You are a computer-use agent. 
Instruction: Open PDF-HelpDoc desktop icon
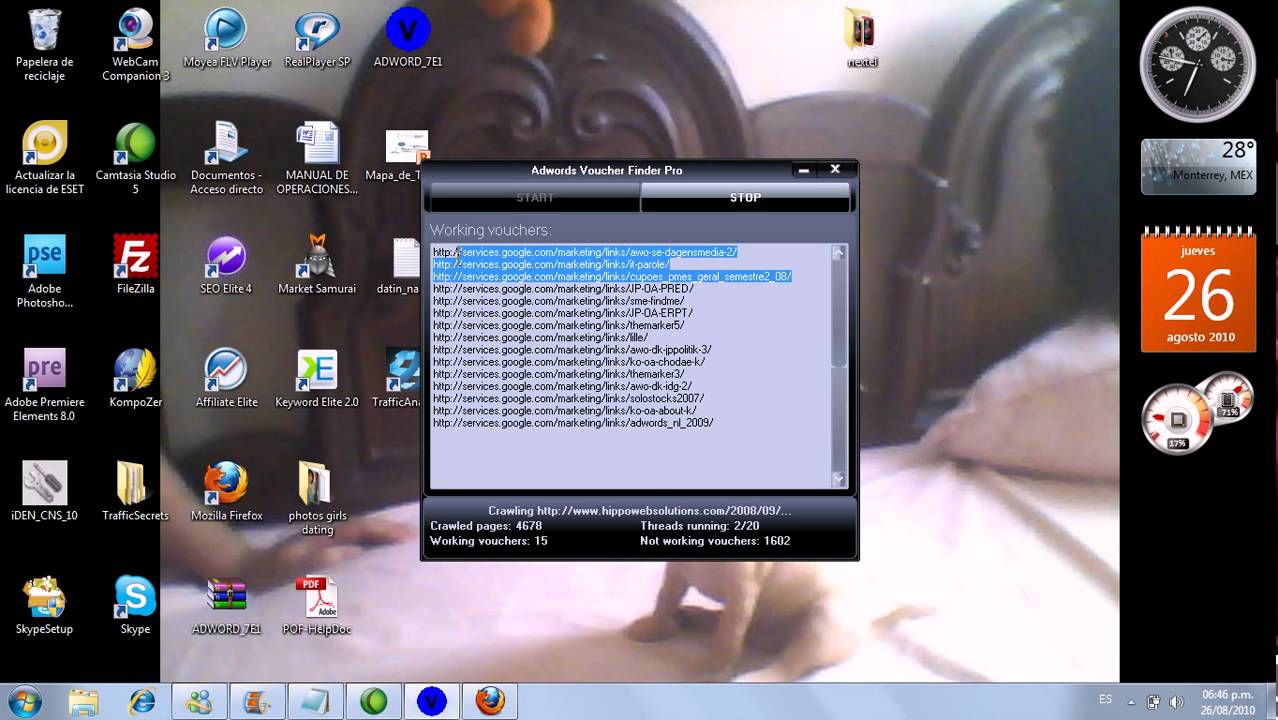point(317,605)
